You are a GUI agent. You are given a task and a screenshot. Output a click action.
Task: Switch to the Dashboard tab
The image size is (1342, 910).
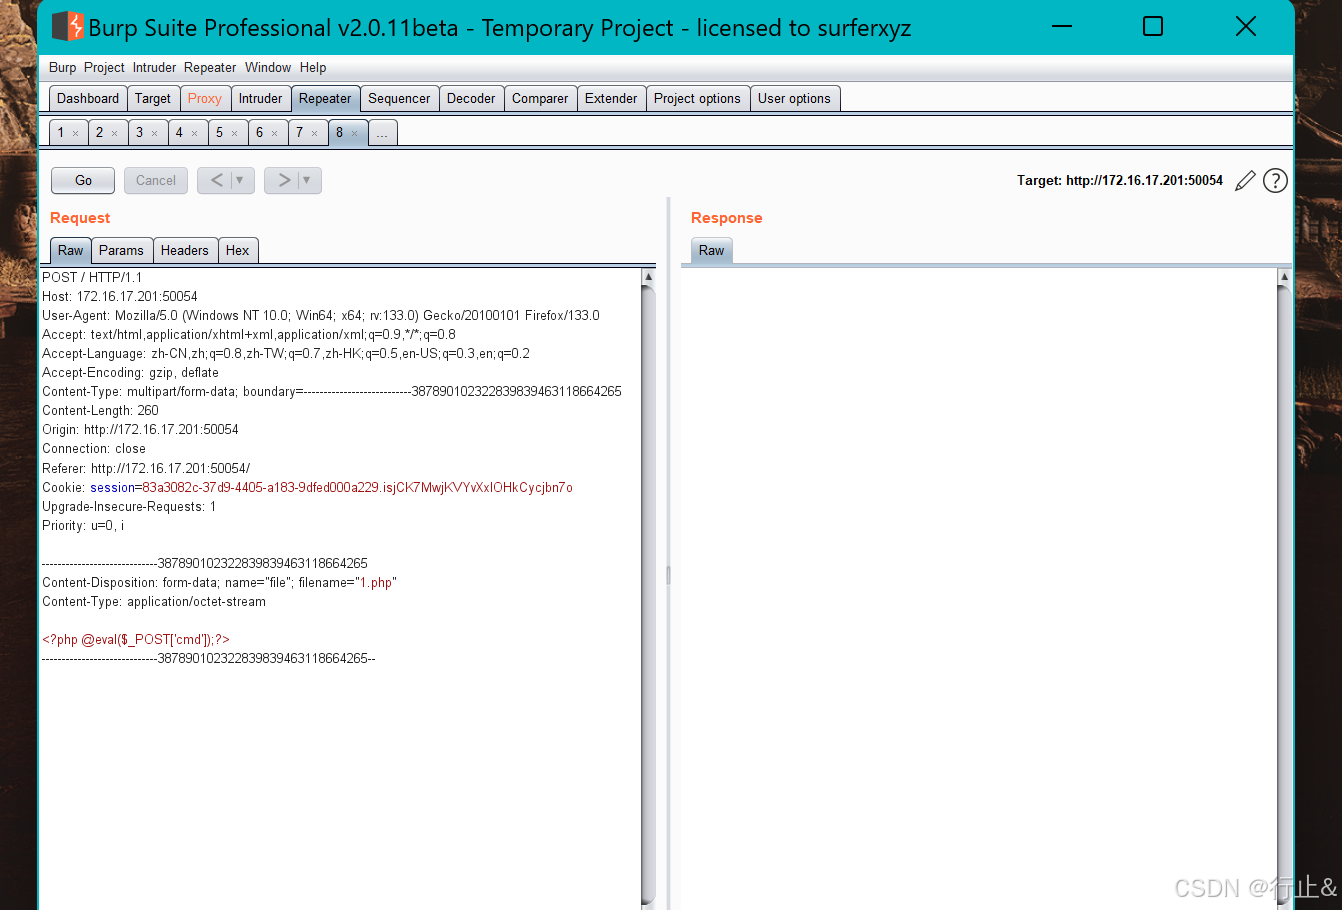88,98
